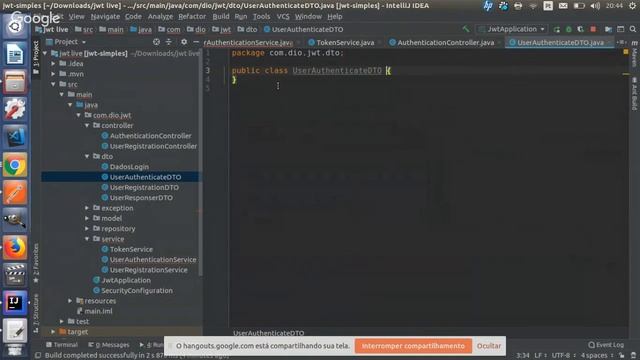The width and height of the screenshot is (640, 360).
Task: Switch to TokenService.java tab
Action: pyautogui.click(x=345, y=42)
